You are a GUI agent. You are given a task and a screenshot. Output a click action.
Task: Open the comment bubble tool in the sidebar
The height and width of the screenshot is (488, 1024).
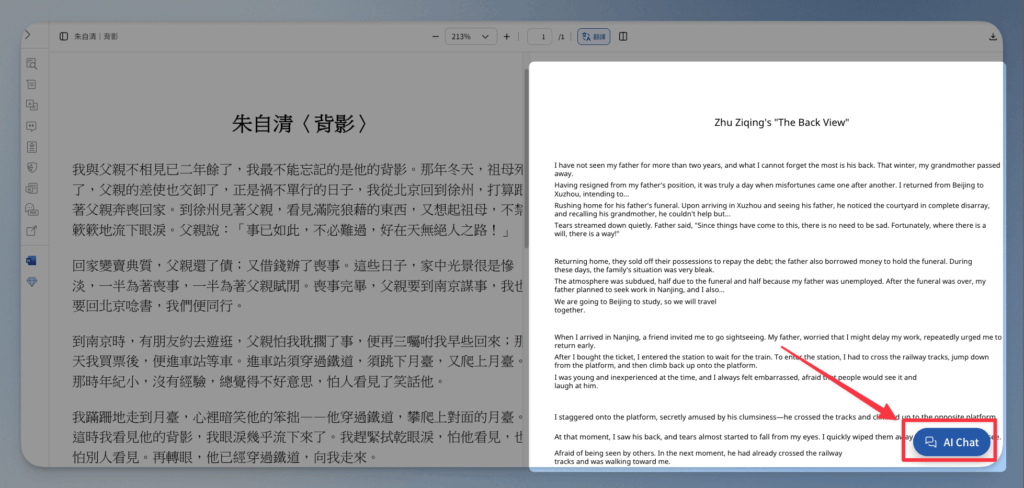32,126
